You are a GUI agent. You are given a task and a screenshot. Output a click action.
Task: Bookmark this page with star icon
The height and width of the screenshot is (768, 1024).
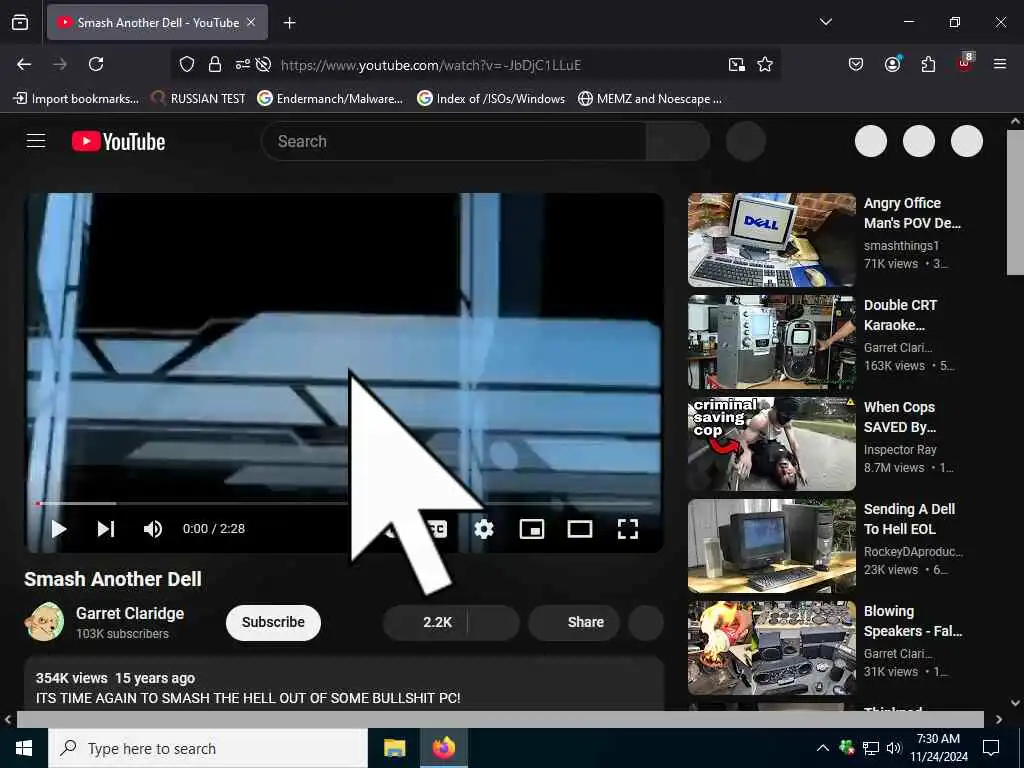coord(765,64)
